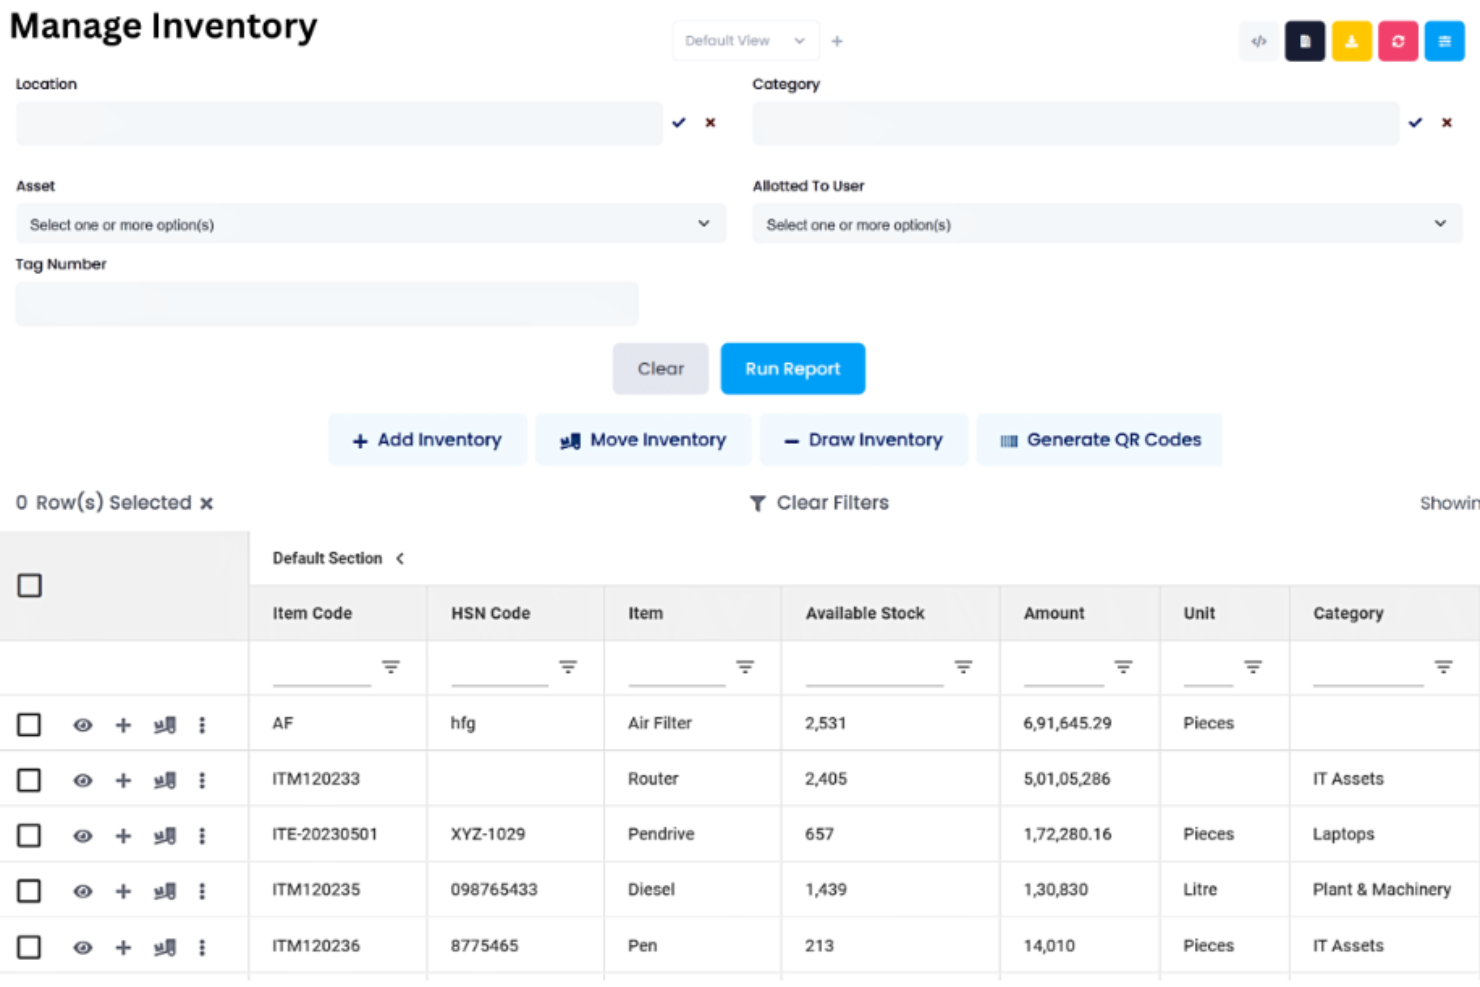Click the Item column filter input
Screen dimensions: 1480x987
pos(677,668)
